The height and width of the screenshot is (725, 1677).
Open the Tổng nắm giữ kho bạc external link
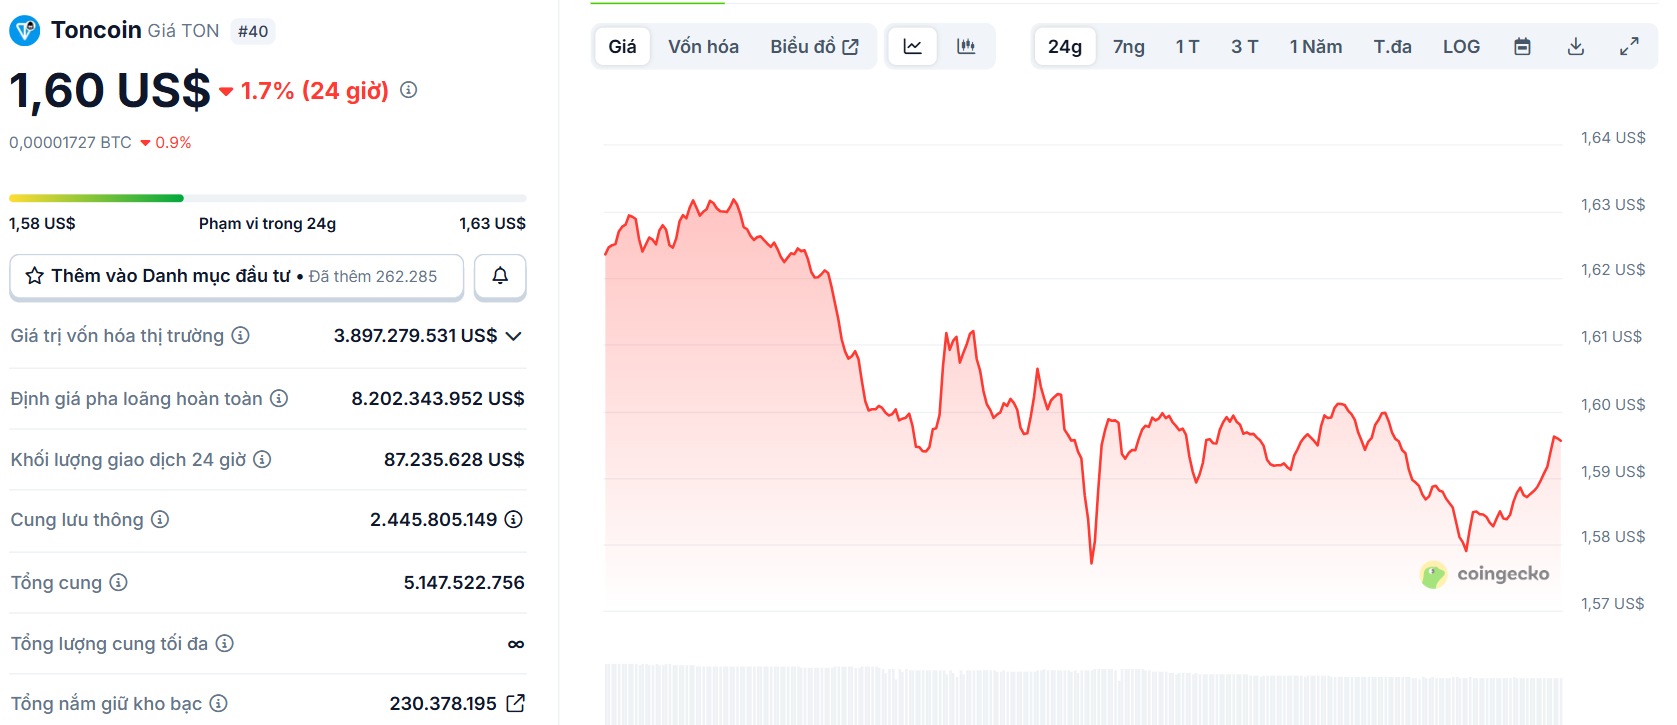coord(515,703)
